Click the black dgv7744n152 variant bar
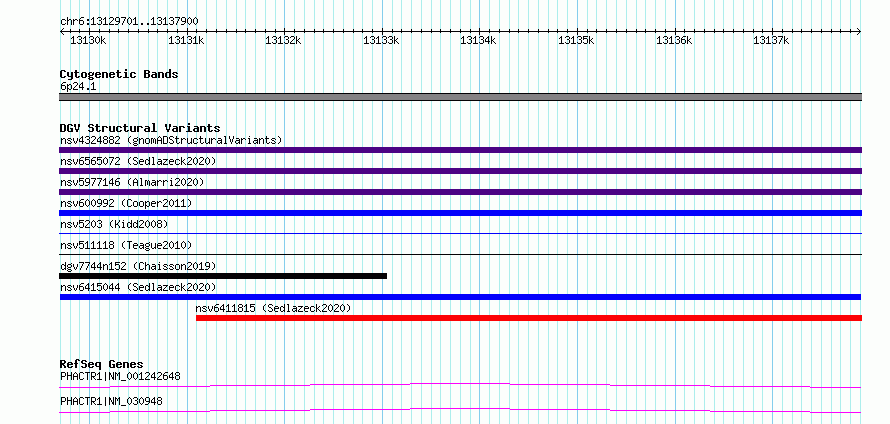 tap(223, 276)
